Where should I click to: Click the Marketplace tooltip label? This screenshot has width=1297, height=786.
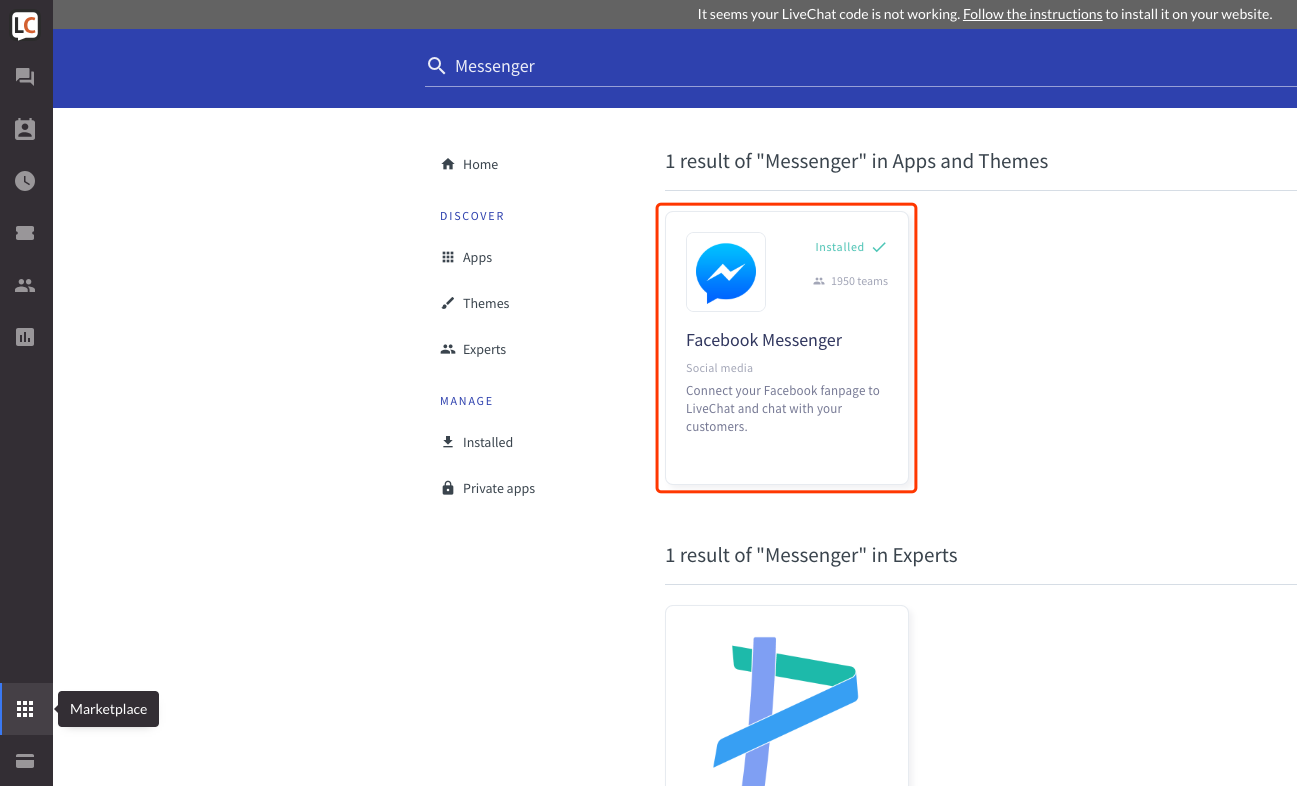[108, 709]
